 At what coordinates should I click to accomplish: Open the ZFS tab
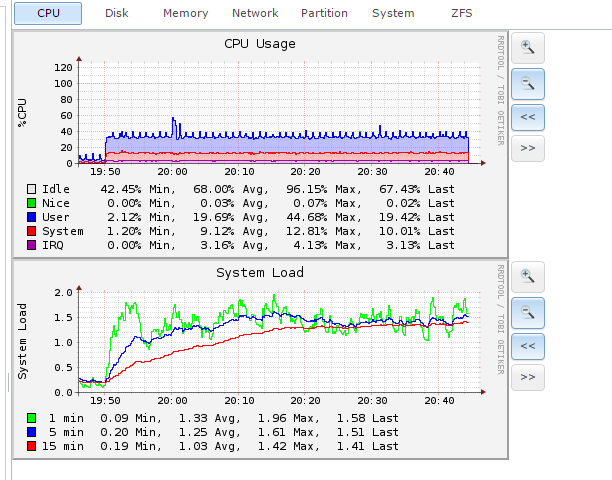pos(462,13)
